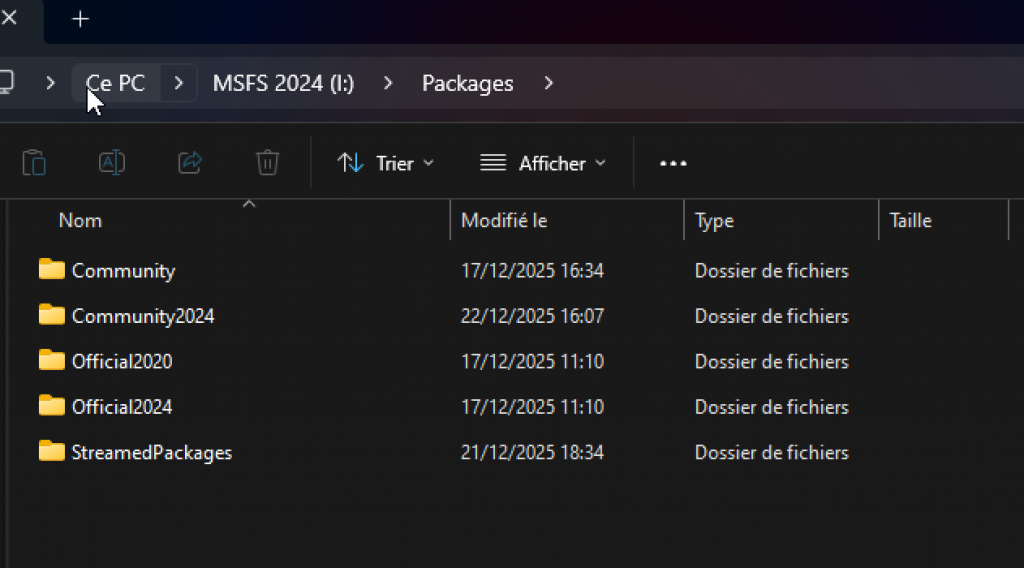This screenshot has width=1024, height=568.
Task: Open the Afficher view dropdown
Action: 543,163
